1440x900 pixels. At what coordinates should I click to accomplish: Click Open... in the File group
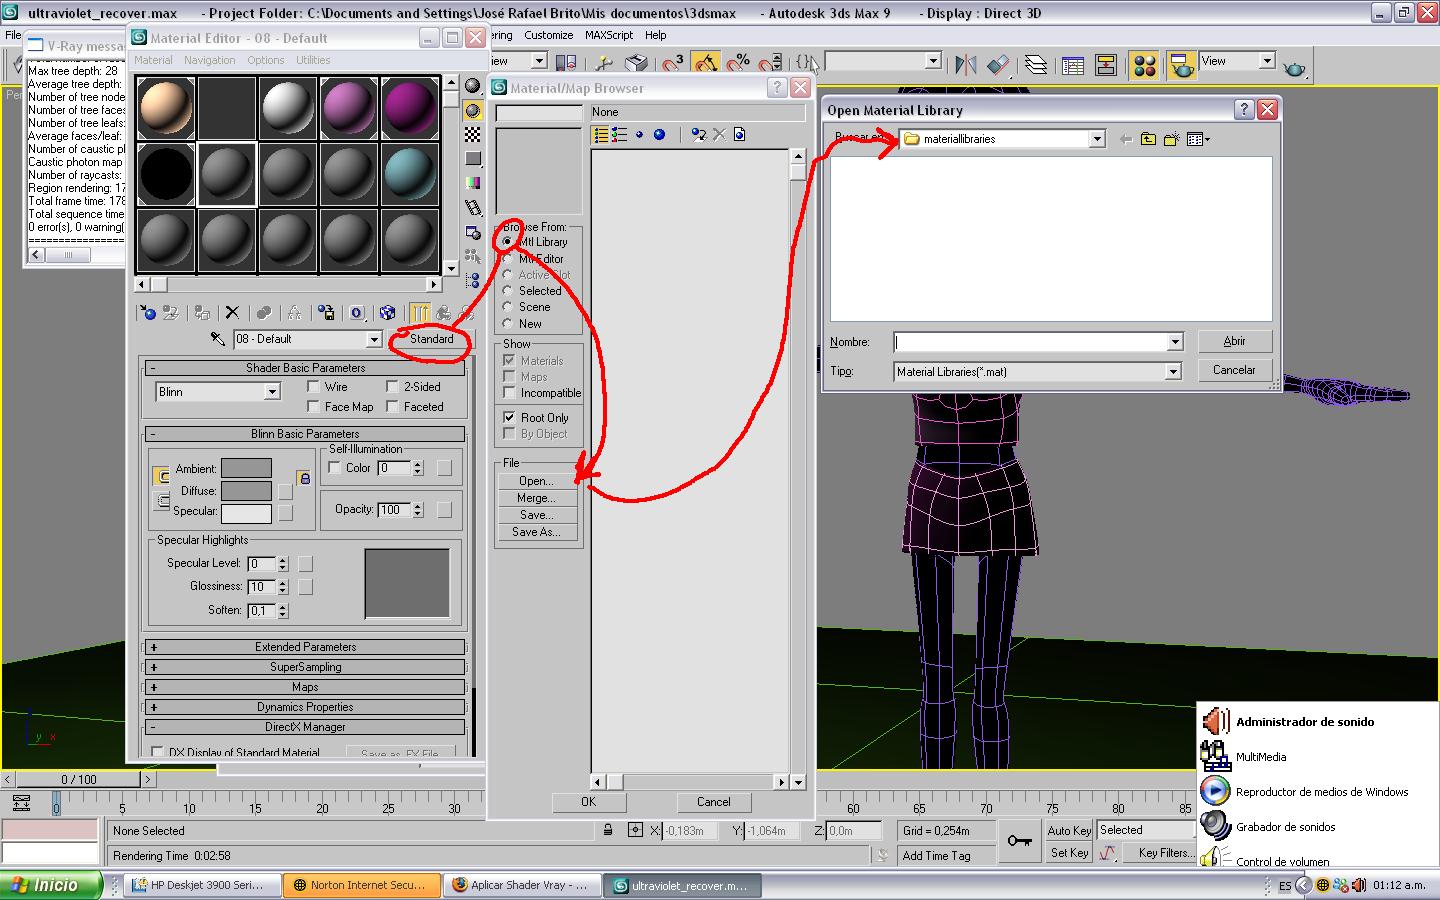(x=537, y=481)
